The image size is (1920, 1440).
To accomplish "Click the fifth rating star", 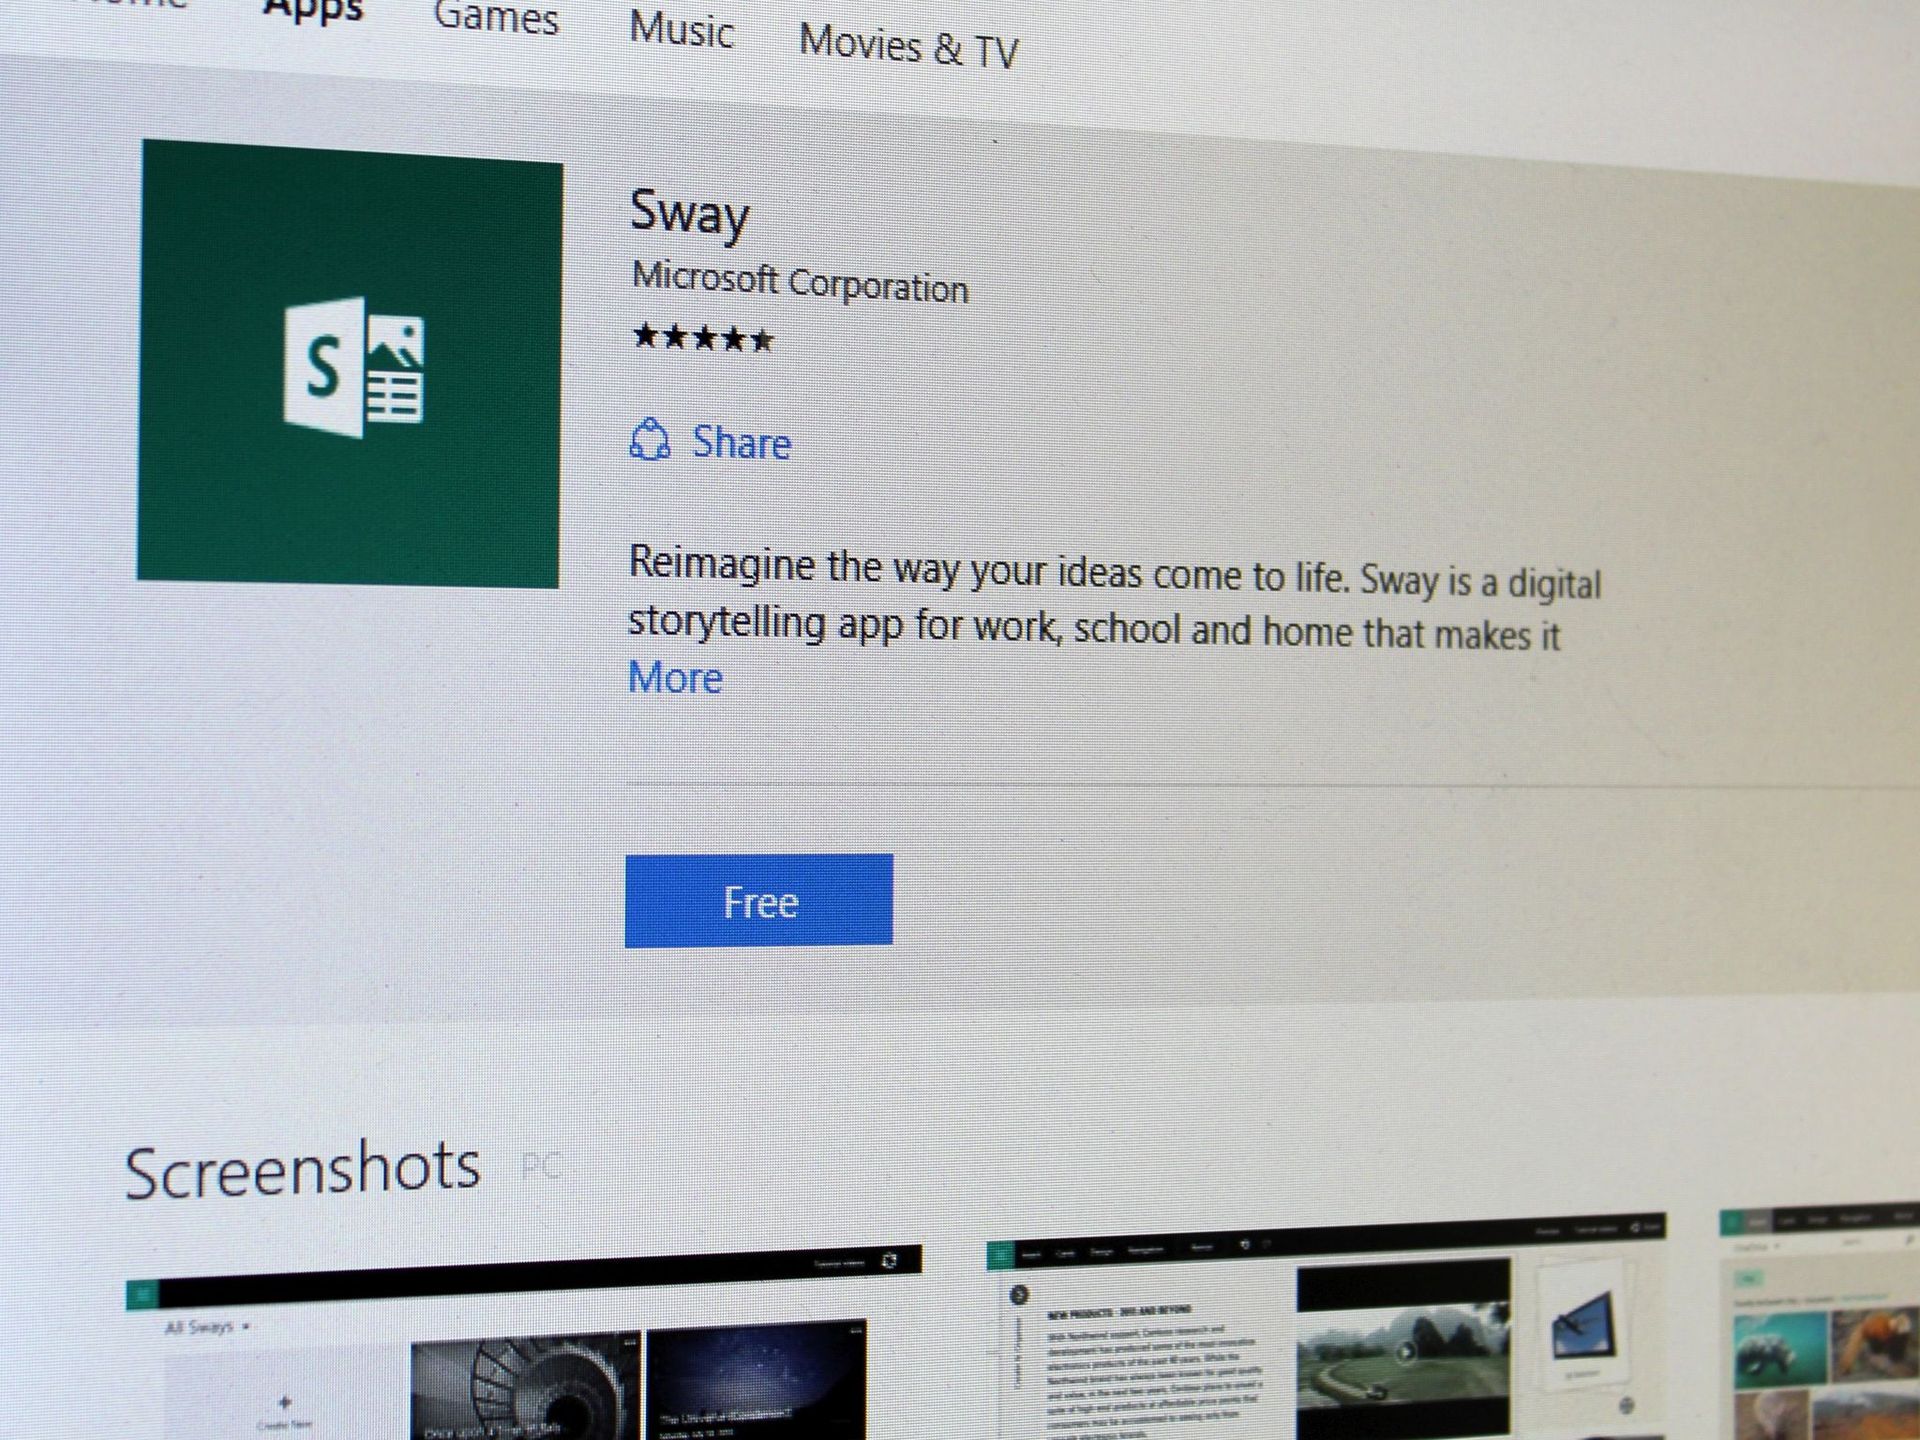I will pyautogui.click(x=765, y=340).
